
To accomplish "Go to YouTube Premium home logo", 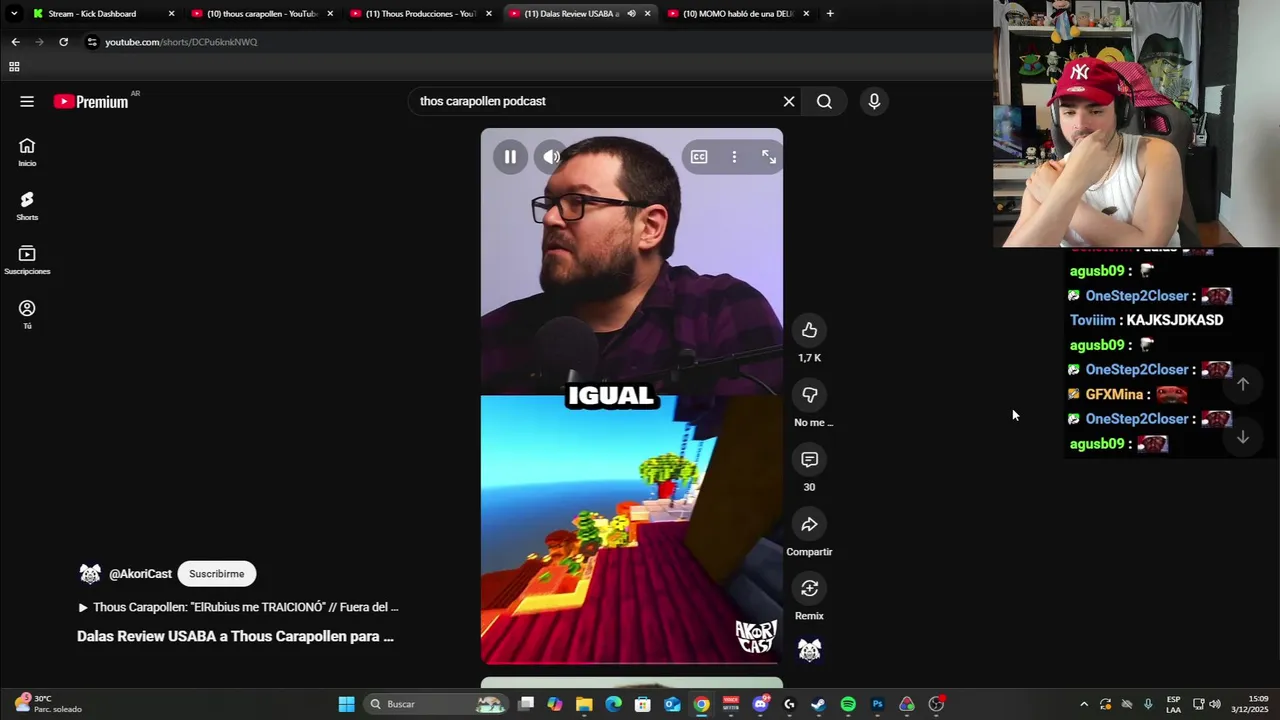I will tap(92, 101).
